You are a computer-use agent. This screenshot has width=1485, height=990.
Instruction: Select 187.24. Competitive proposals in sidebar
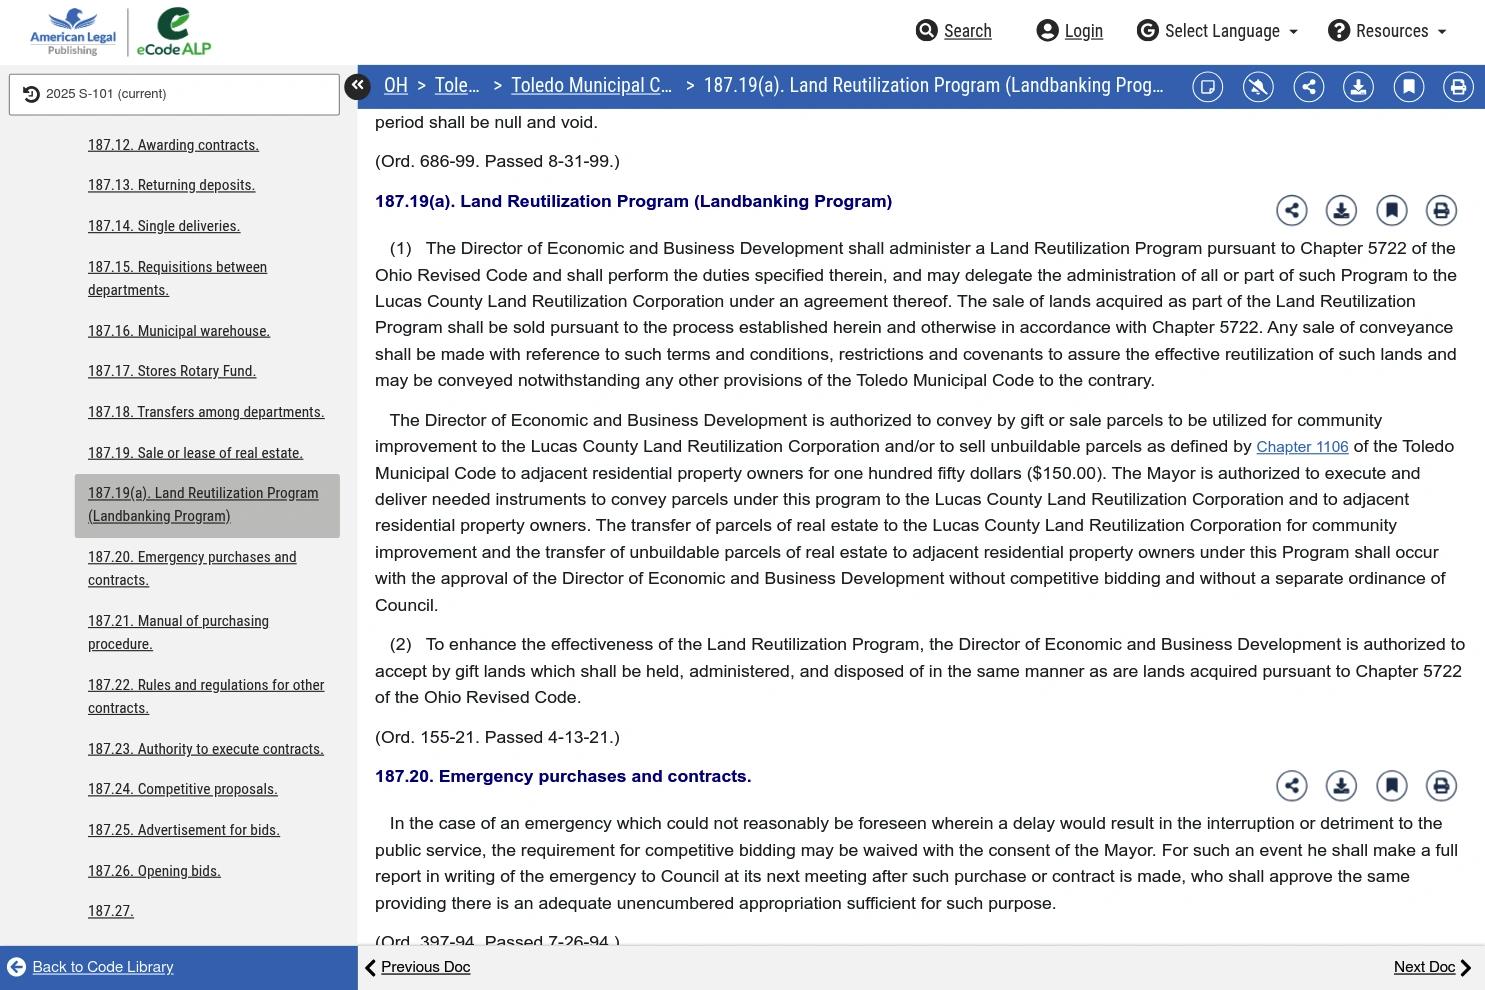tap(183, 789)
